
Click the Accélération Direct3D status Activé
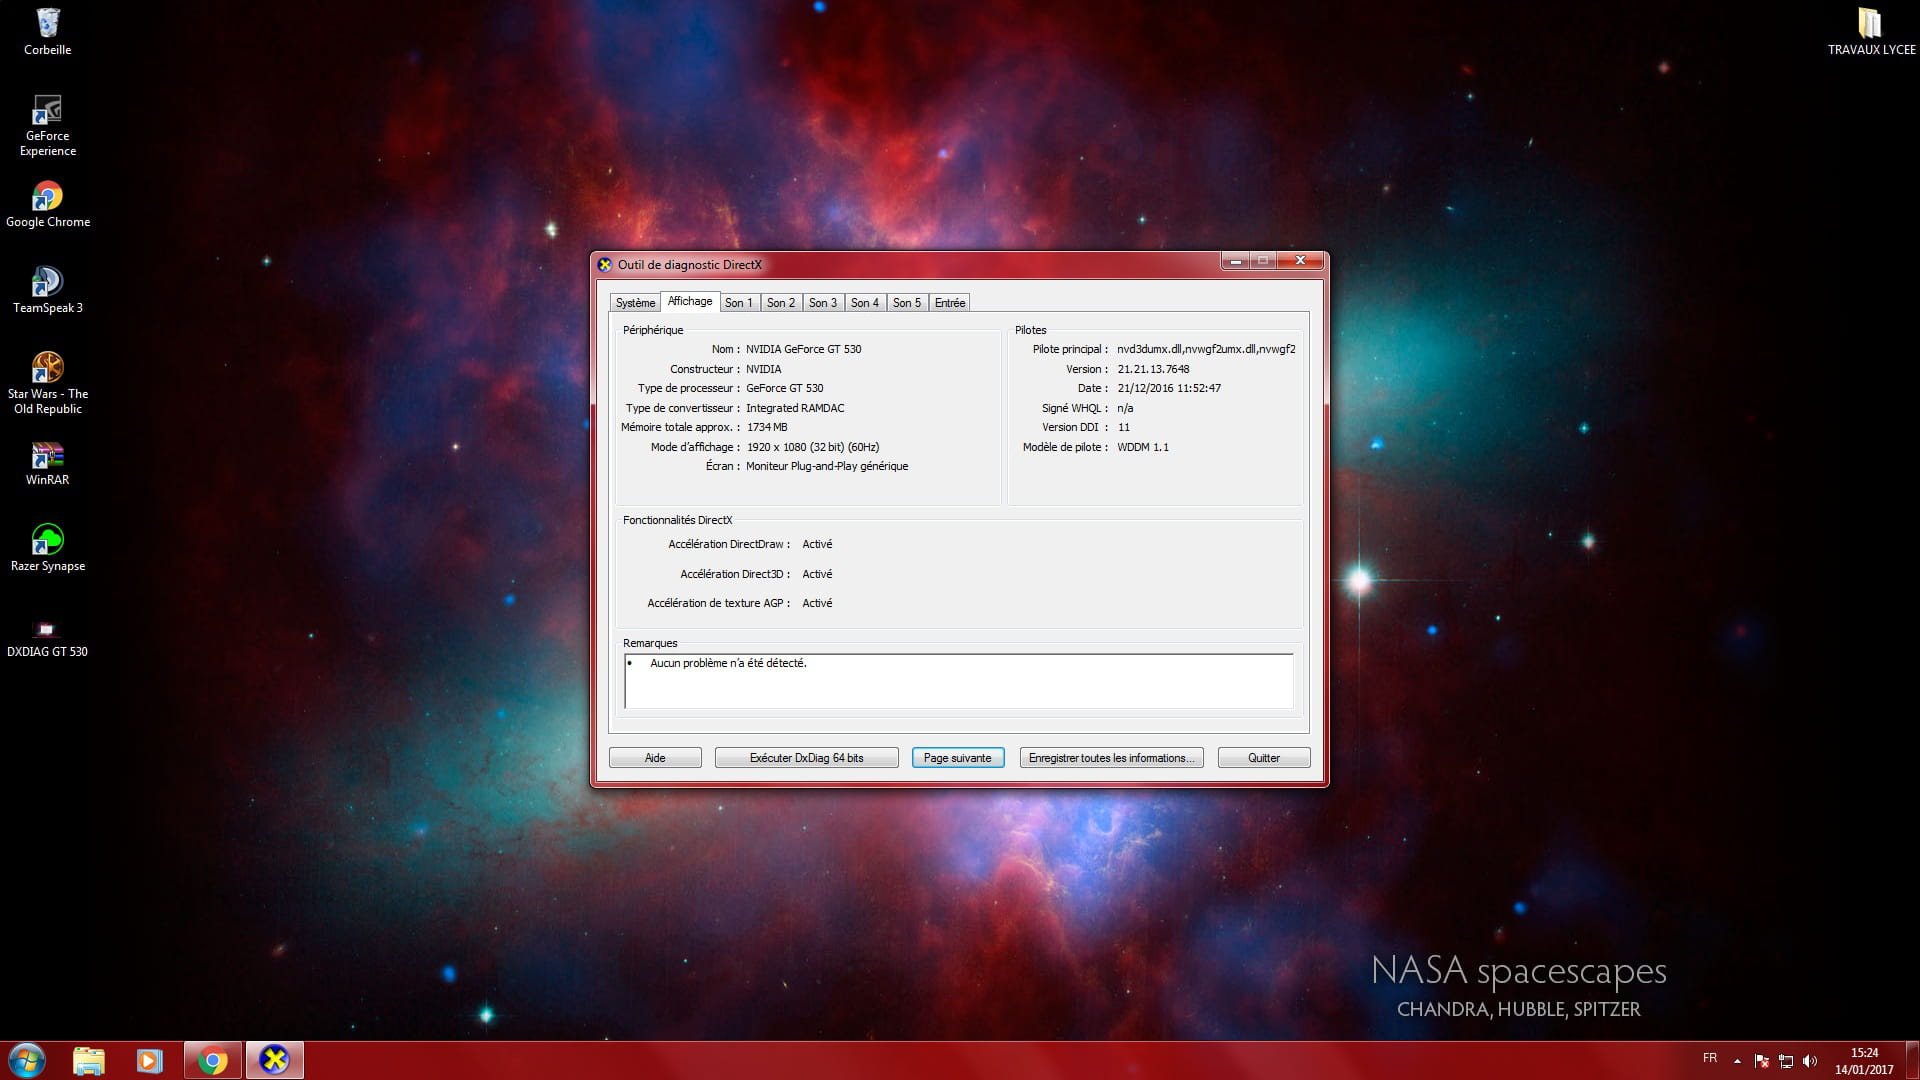click(817, 574)
